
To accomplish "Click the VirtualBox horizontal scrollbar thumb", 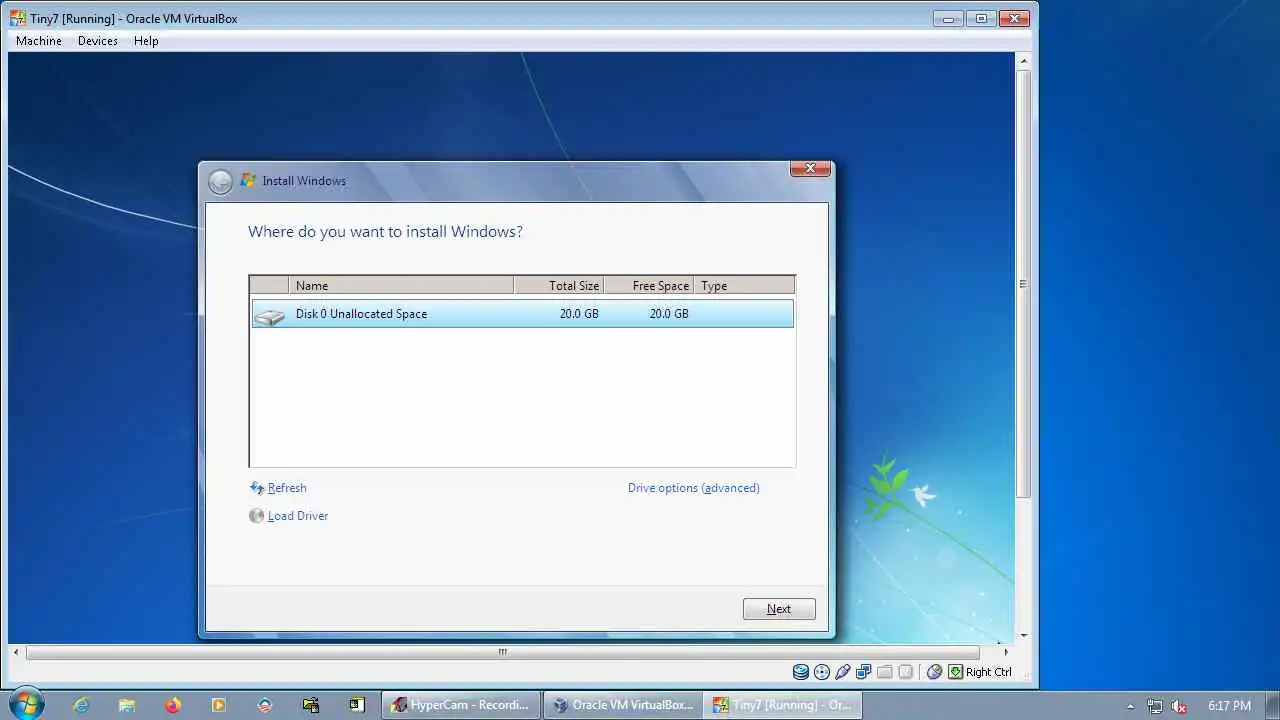I will [x=503, y=652].
